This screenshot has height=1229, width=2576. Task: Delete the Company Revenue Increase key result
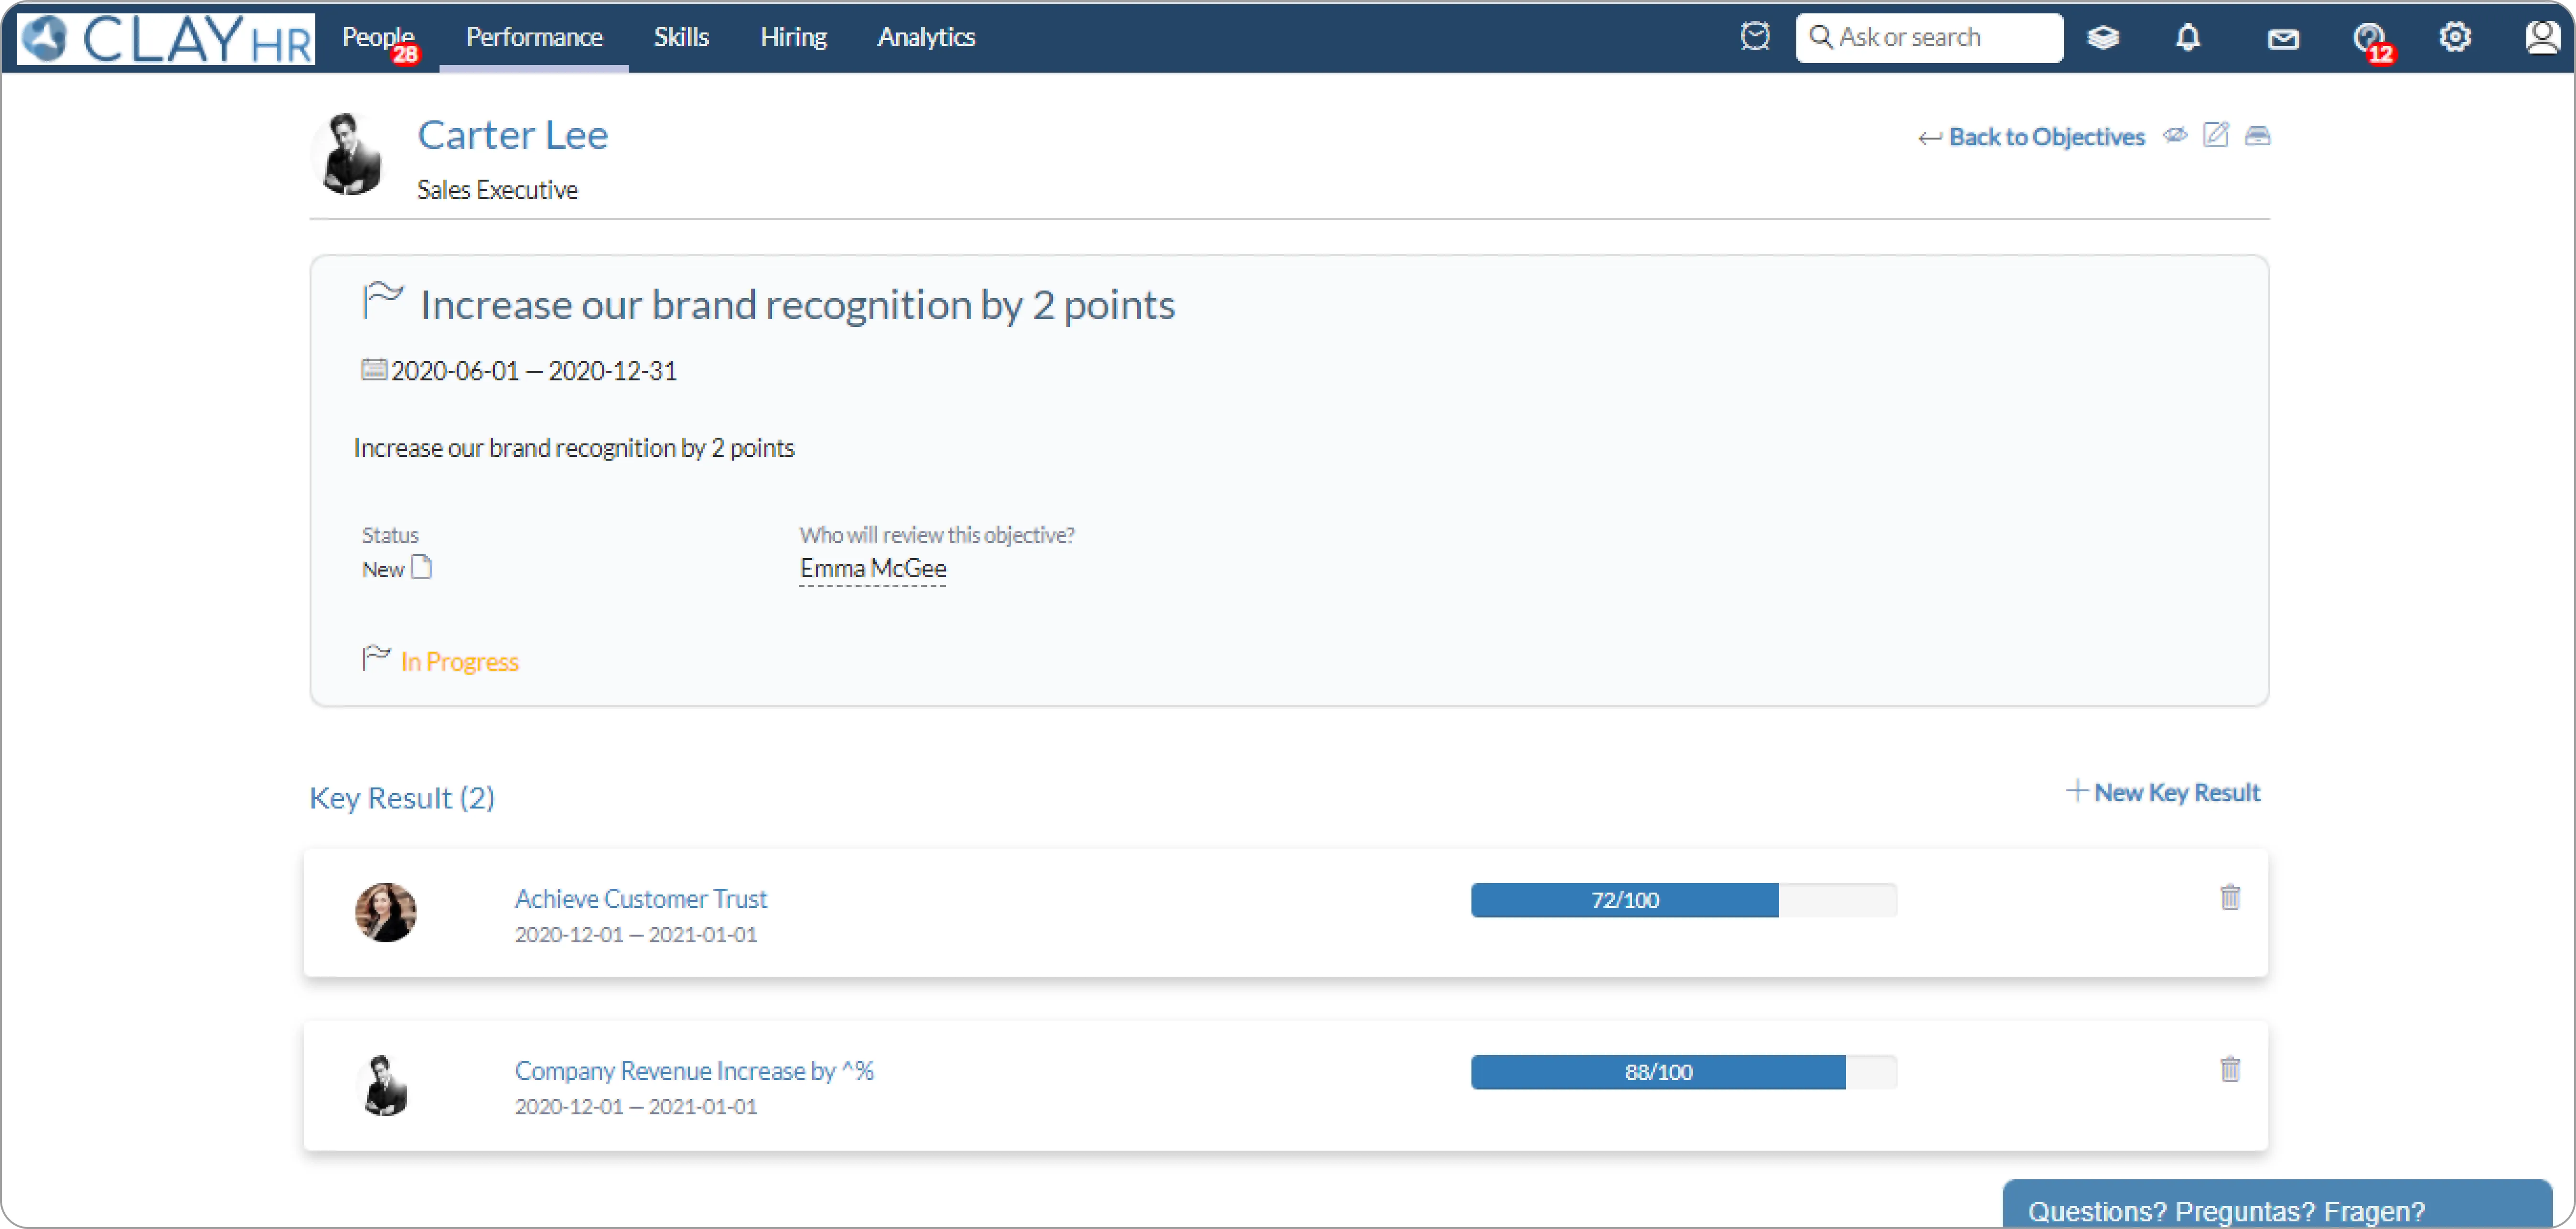pyautogui.click(x=2230, y=1069)
